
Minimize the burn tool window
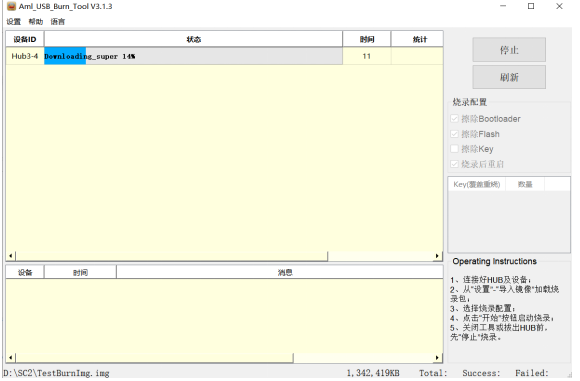(x=503, y=6)
